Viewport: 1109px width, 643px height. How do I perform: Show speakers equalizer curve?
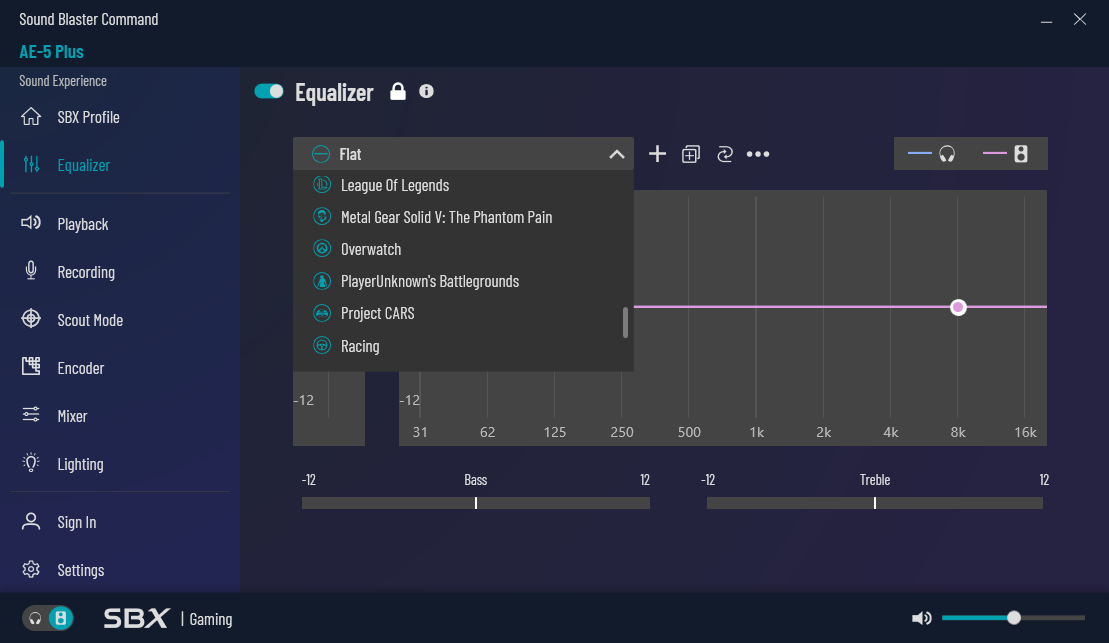[1005, 153]
